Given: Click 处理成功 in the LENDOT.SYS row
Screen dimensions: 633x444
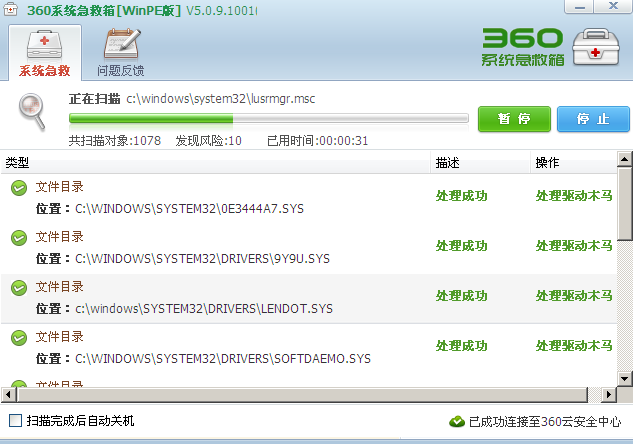Looking at the screenshot, I should click(461, 296).
